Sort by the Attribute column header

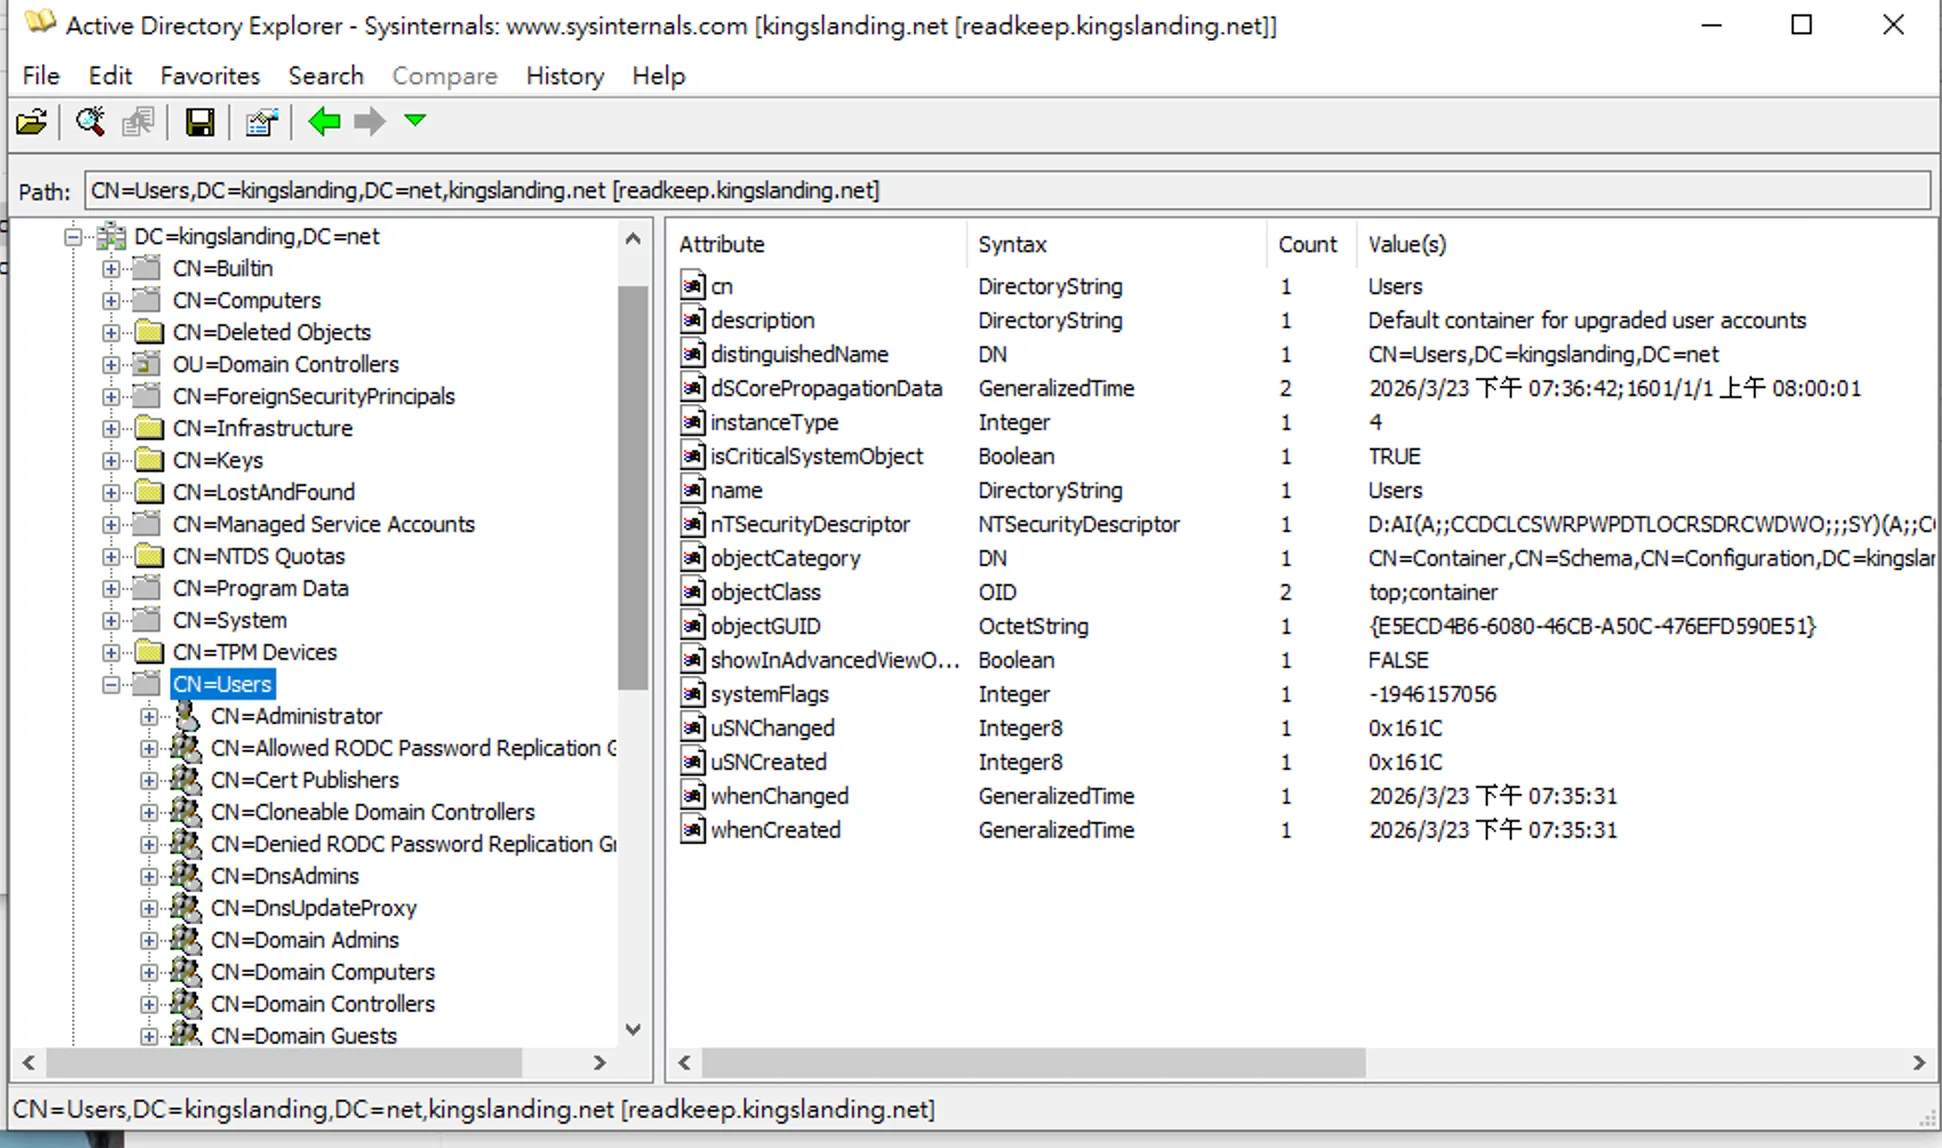click(x=817, y=244)
